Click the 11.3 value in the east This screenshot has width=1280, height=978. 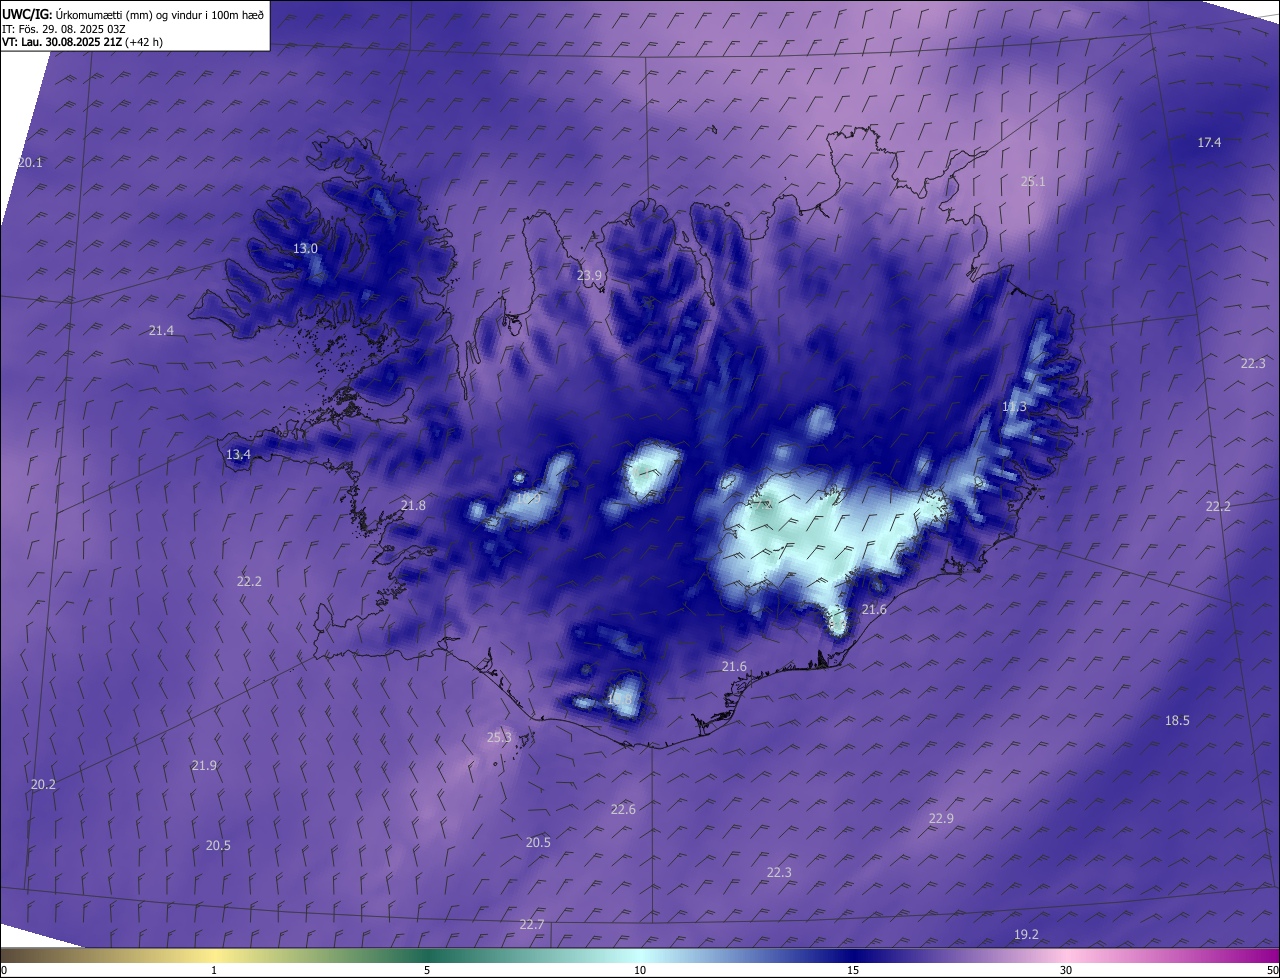(x=1014, y=406)
